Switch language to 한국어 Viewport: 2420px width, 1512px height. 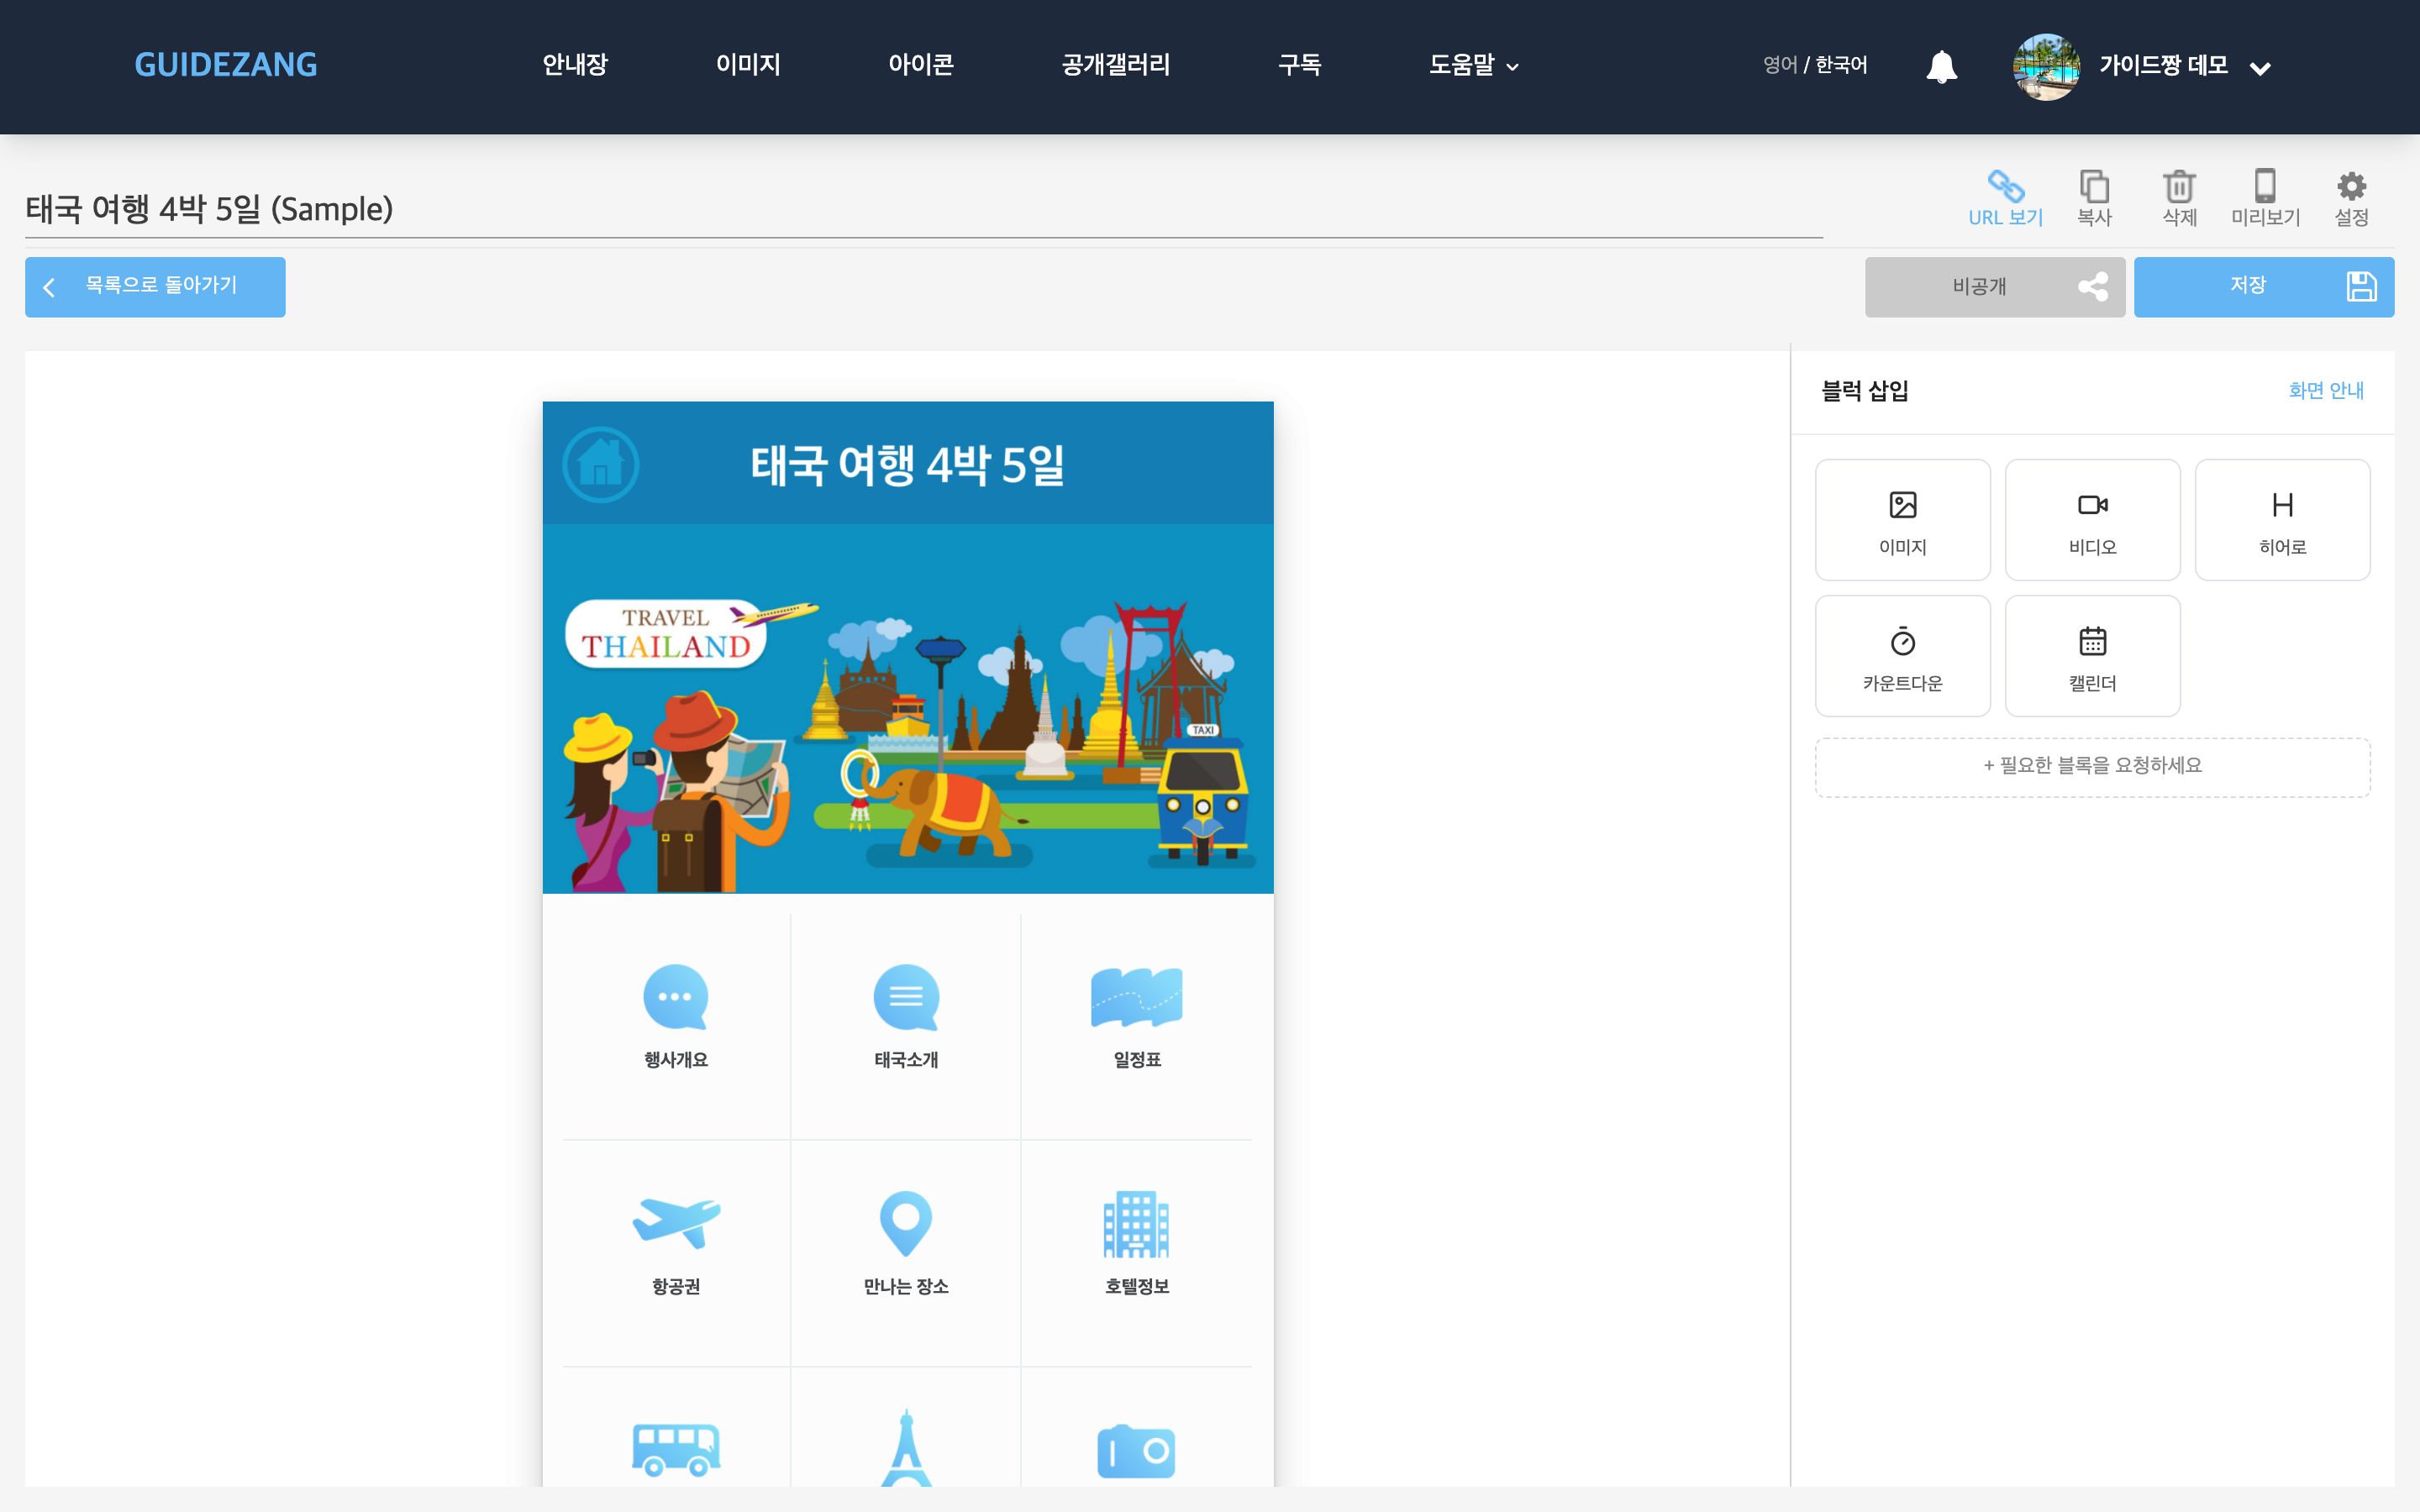pyautogui.click(x=1841, y=65)
